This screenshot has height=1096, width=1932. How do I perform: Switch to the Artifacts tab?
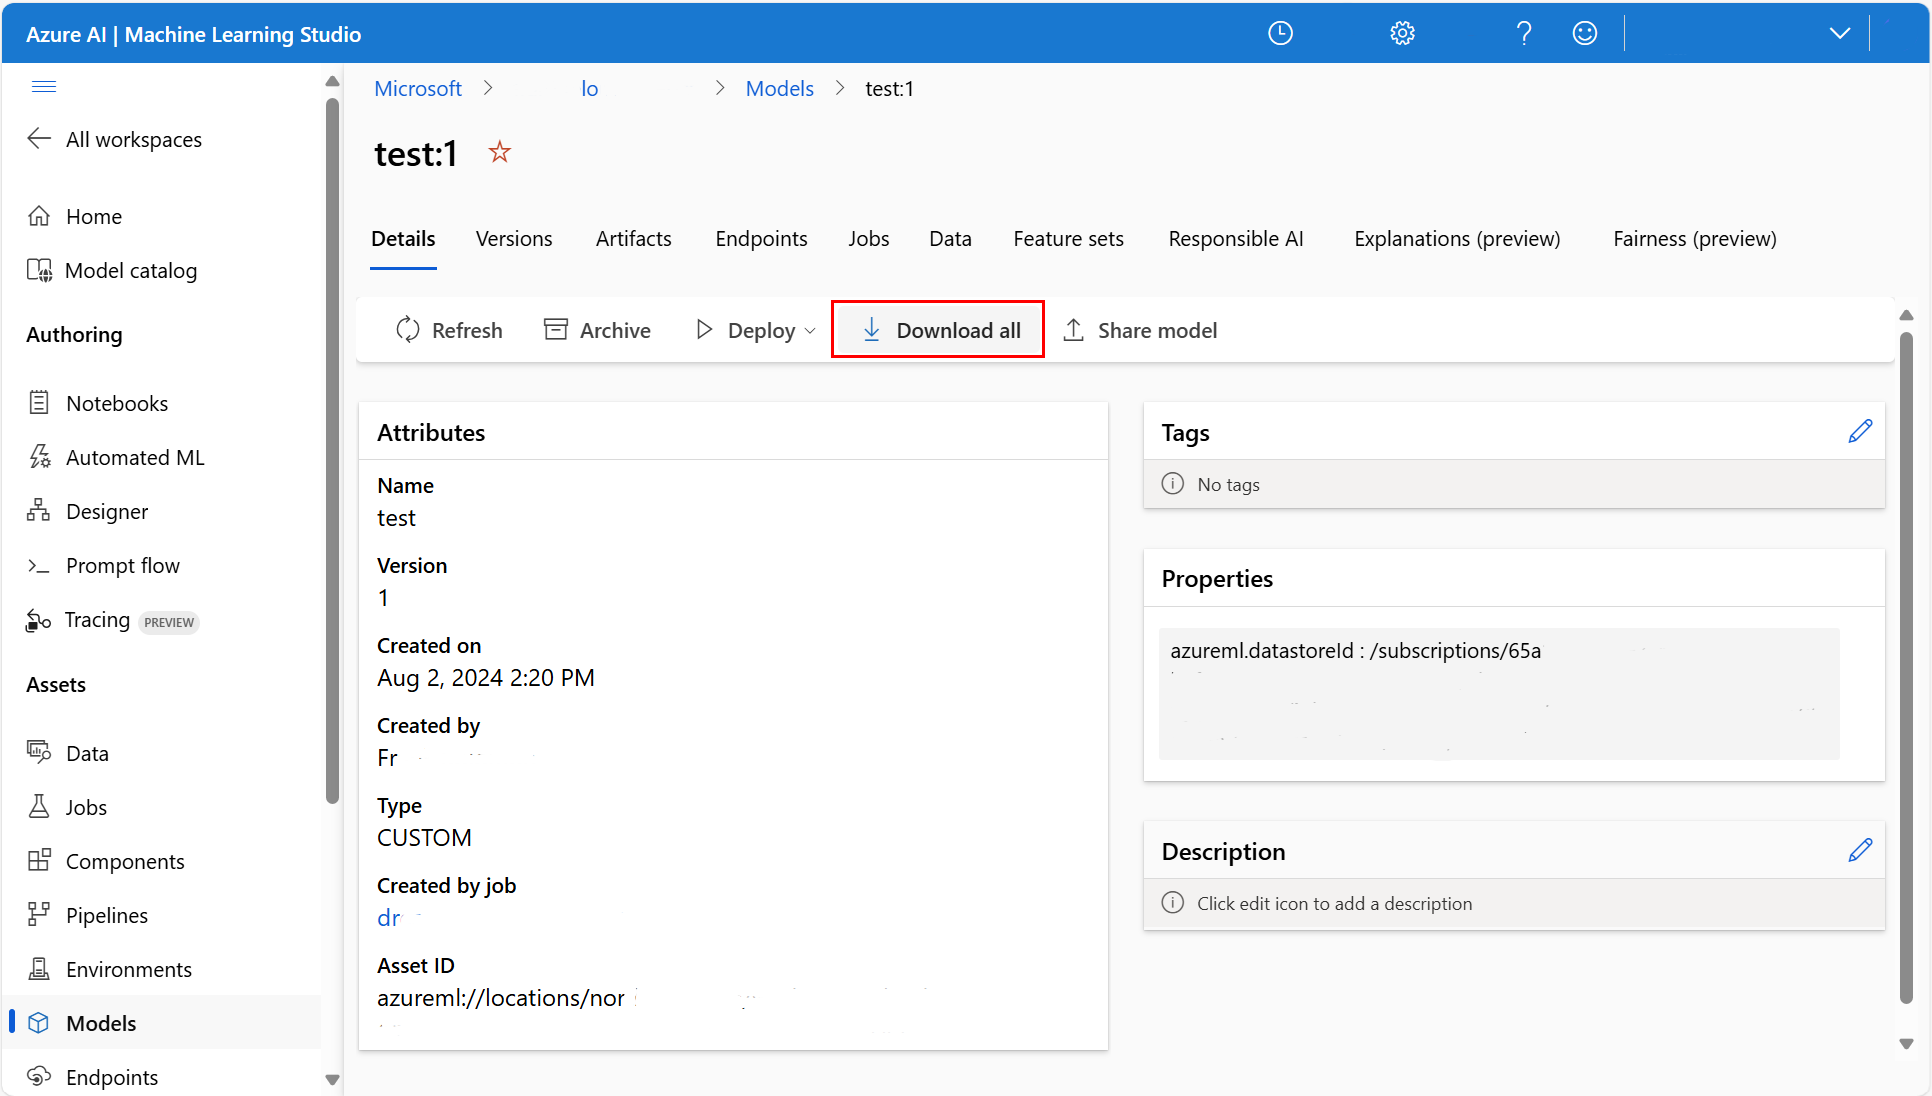tap(633, 238)
